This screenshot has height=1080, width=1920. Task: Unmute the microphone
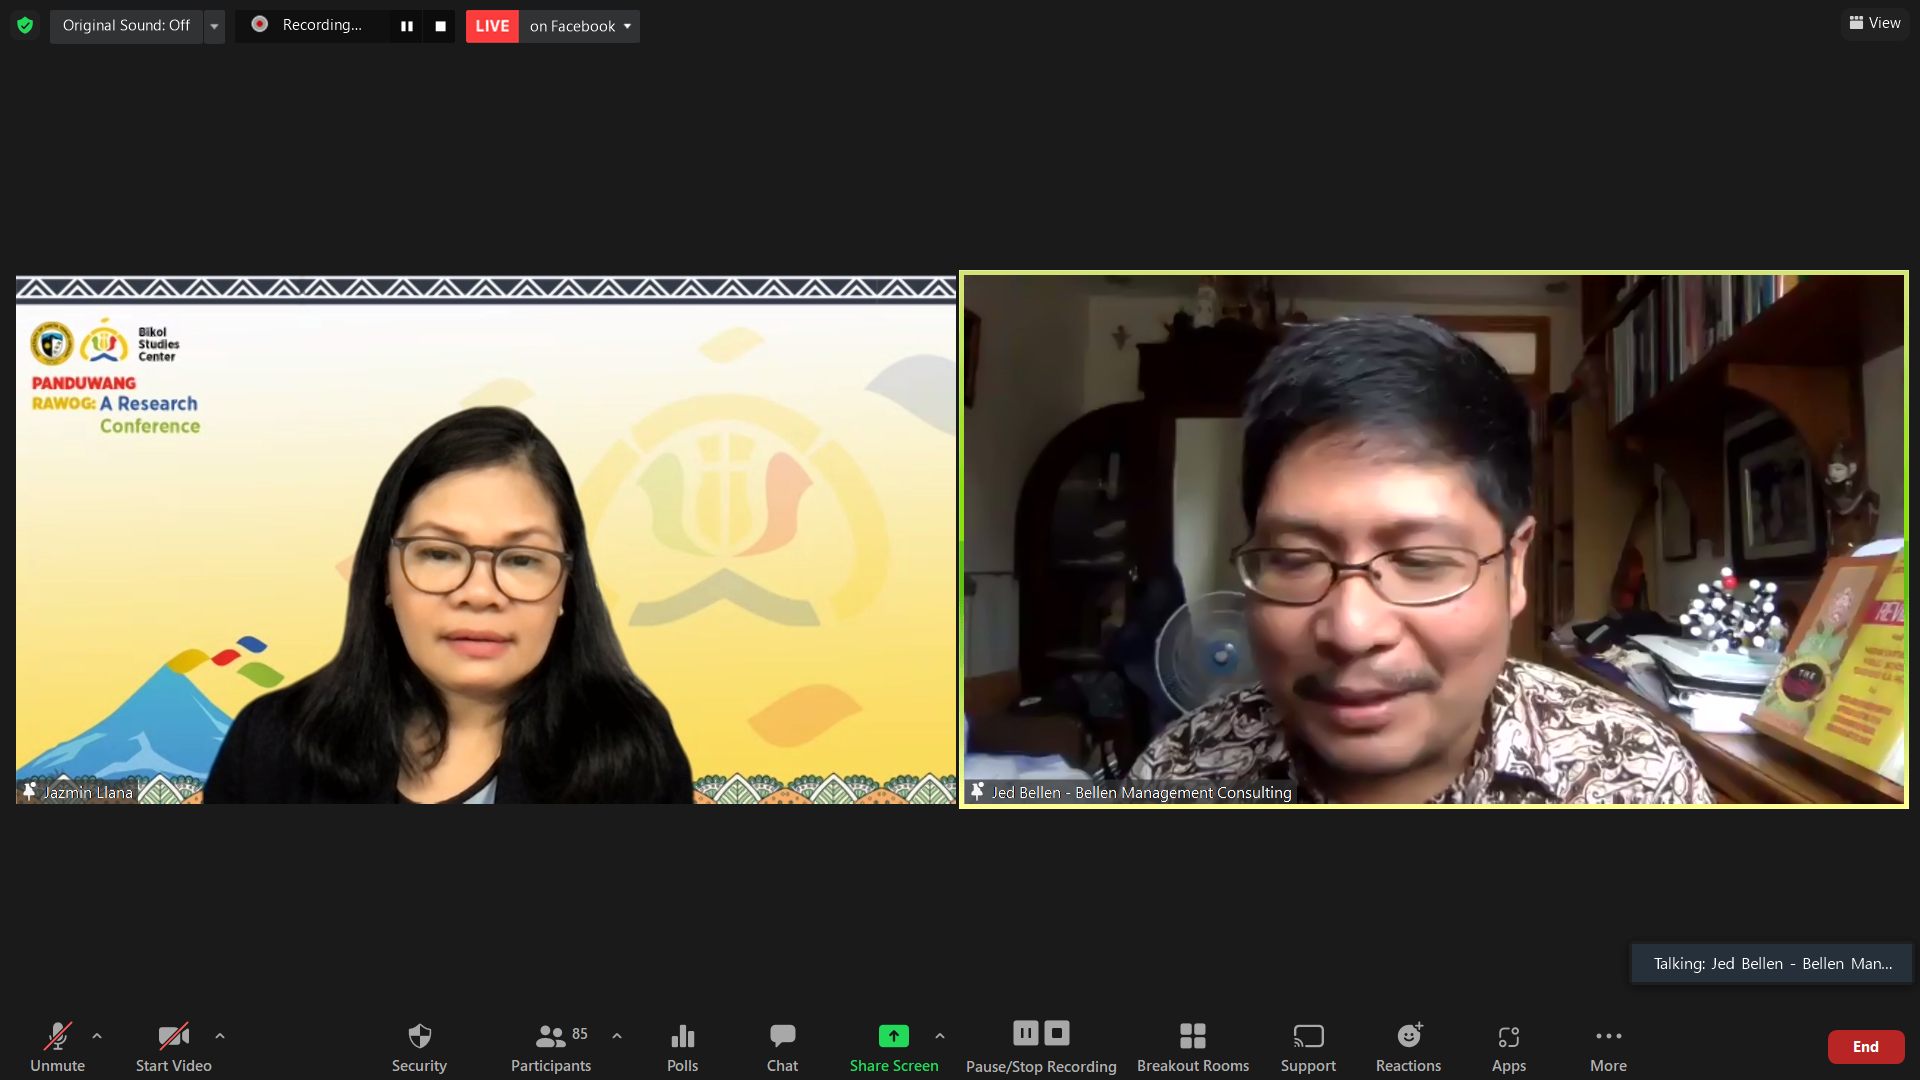click(x=57, y=1046)
